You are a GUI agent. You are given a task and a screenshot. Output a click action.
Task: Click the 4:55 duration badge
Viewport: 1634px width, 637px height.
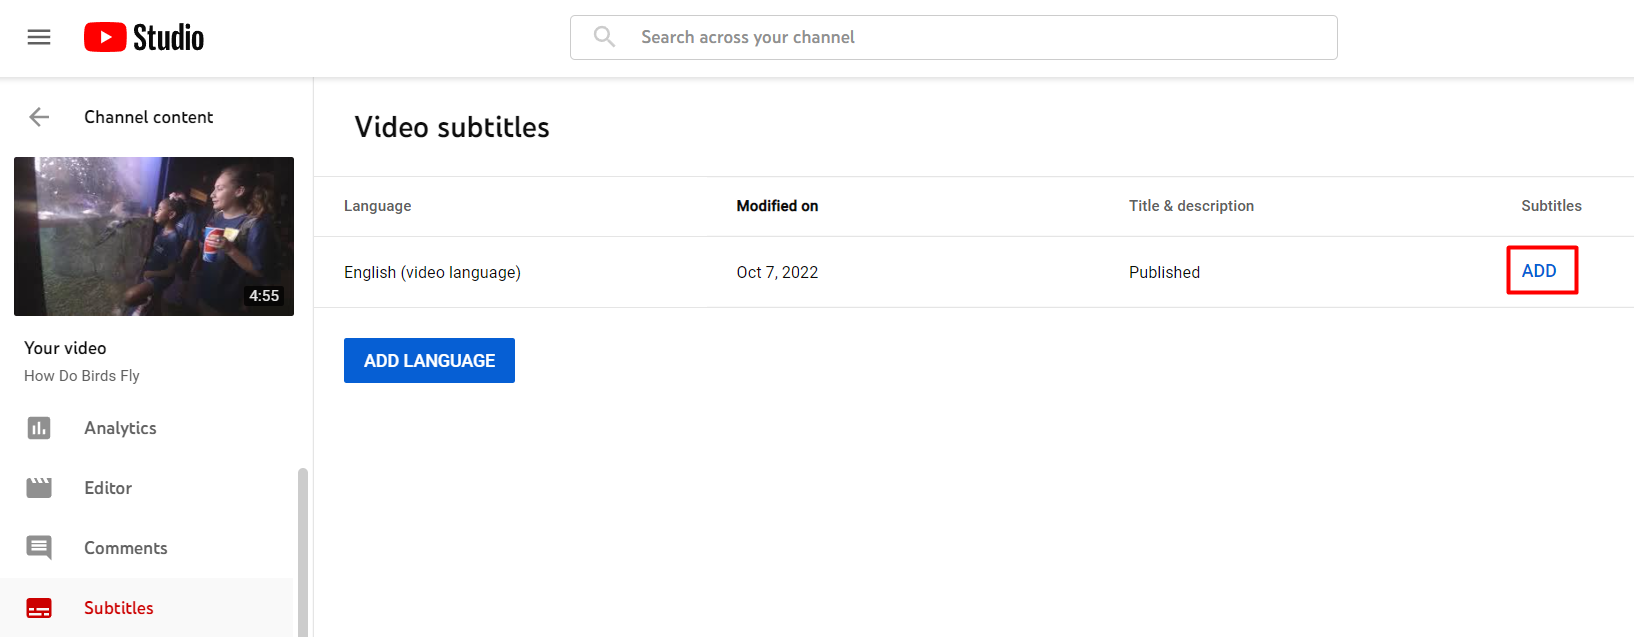tap(264, 296)
